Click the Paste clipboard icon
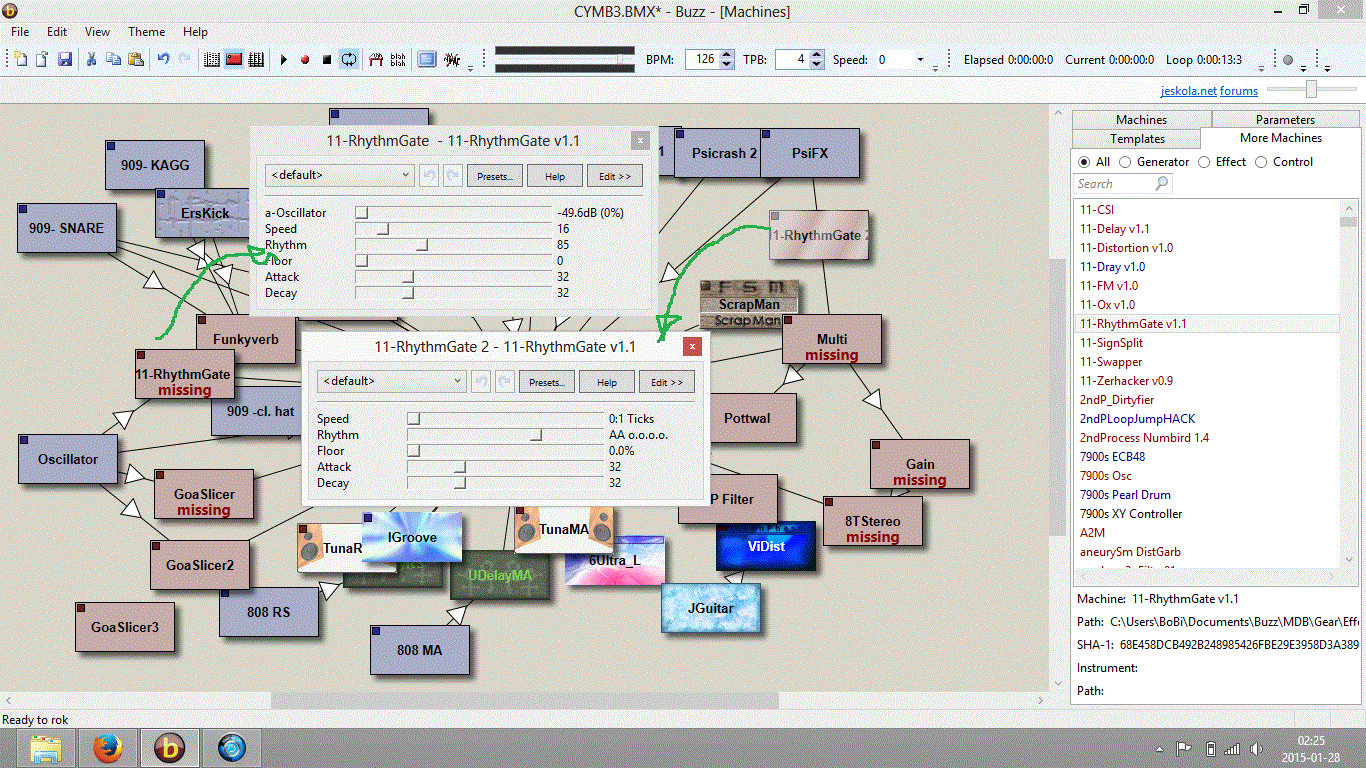This screenshot has width=1366, height=768. (135, 60)
